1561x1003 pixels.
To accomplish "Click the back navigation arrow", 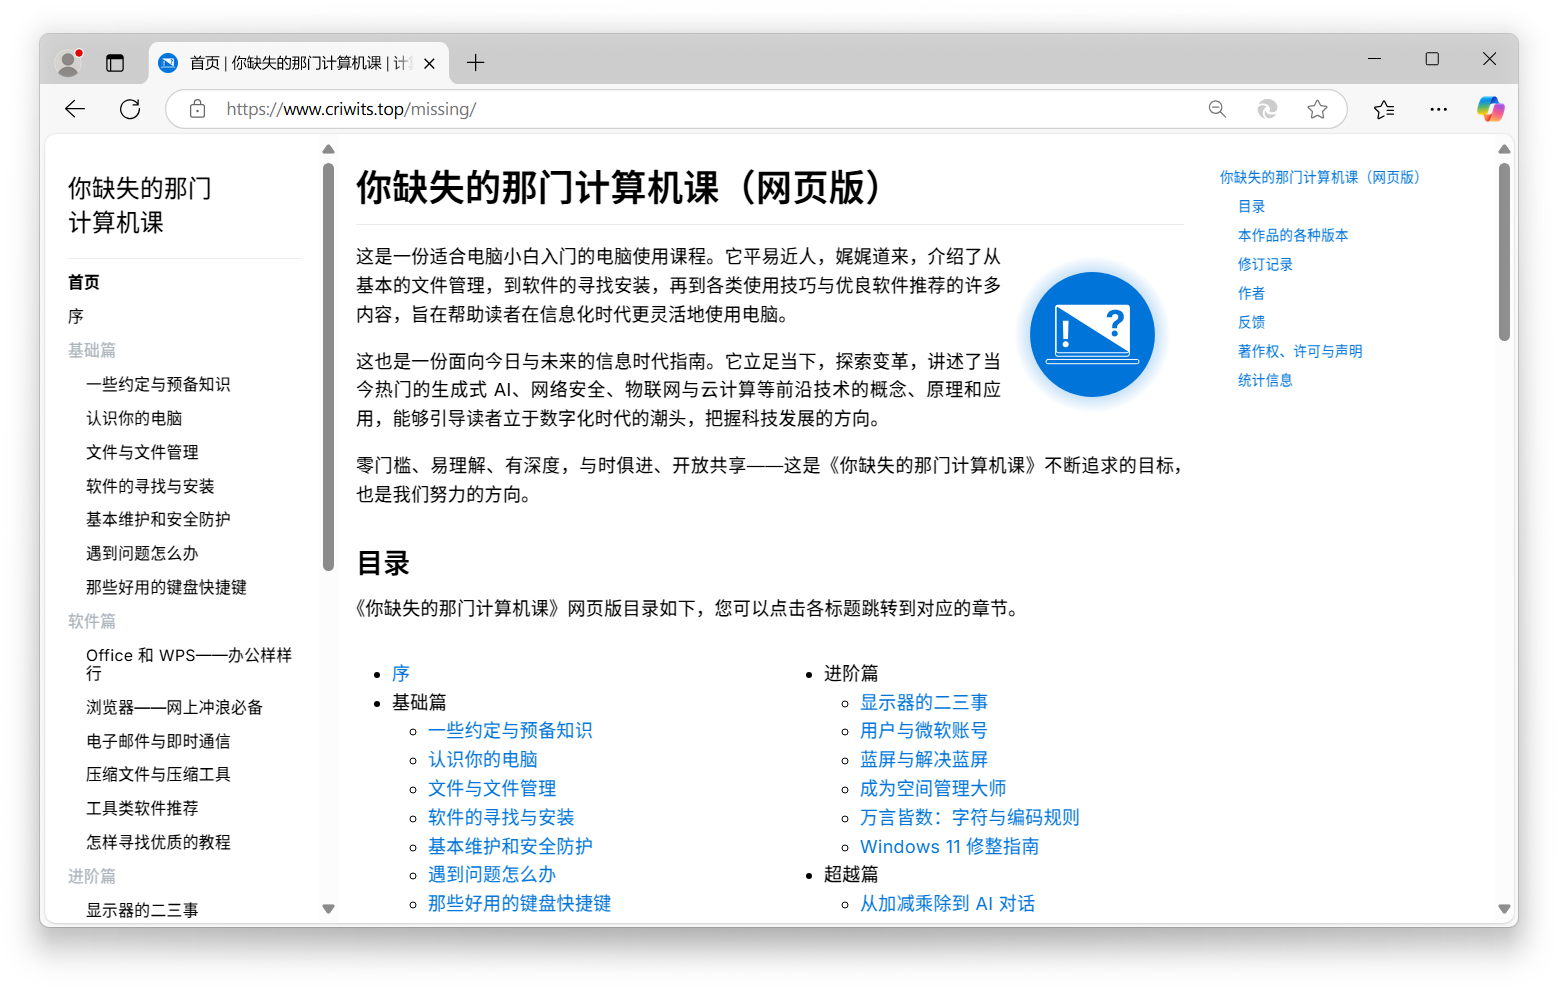I will tap(74, 109).
